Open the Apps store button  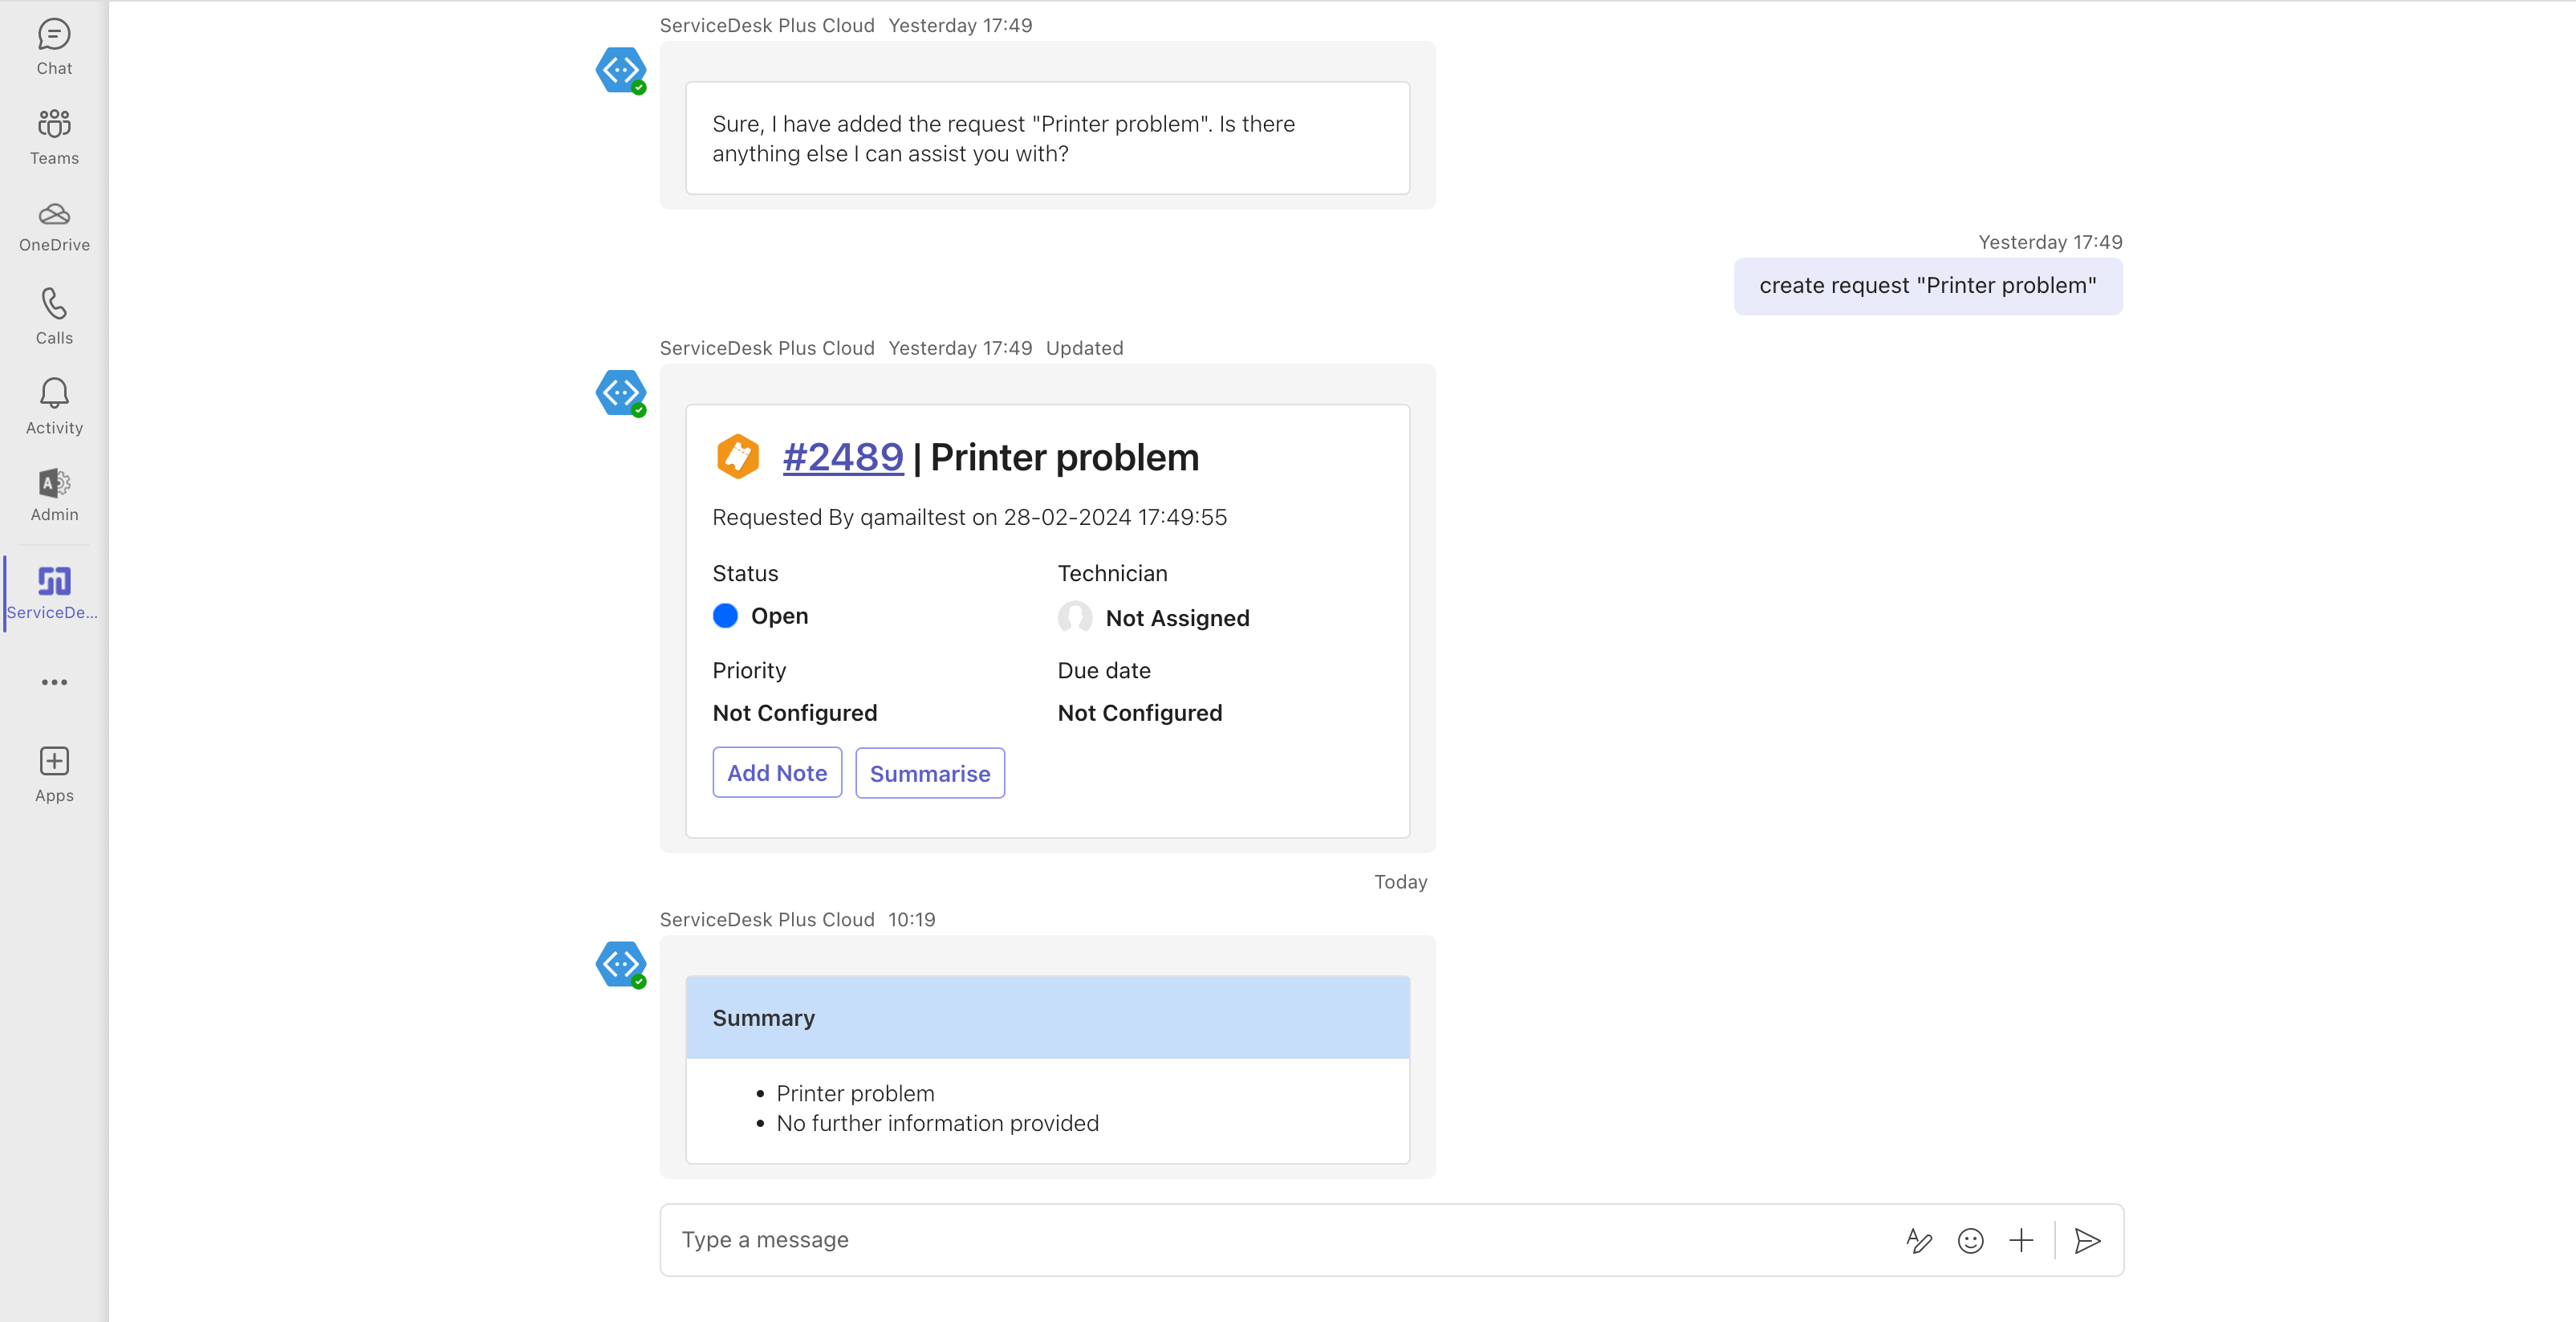[54, 774]
